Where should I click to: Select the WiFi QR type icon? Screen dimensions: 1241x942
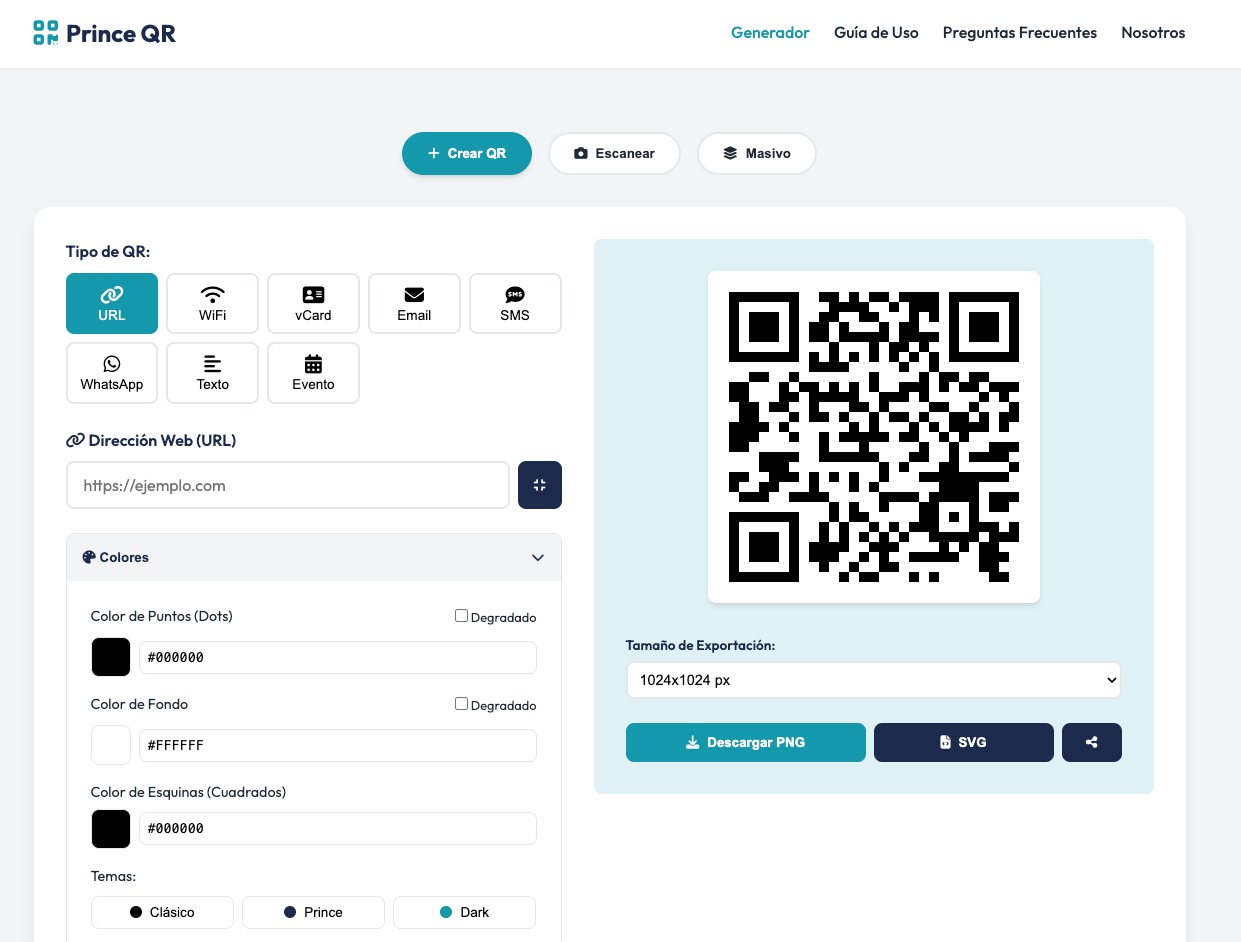pyautogui.click(x=212, y=303)
